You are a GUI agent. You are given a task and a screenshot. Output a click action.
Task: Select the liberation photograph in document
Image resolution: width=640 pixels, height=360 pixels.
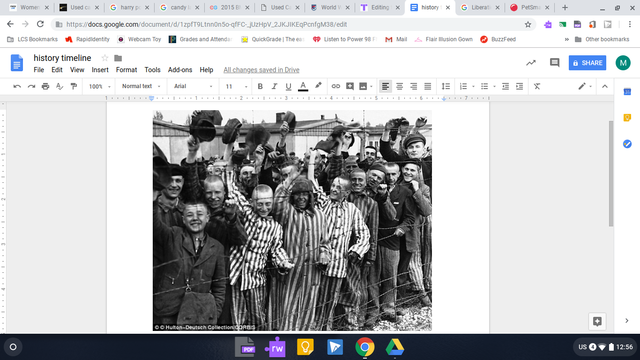tap(292, 220)
